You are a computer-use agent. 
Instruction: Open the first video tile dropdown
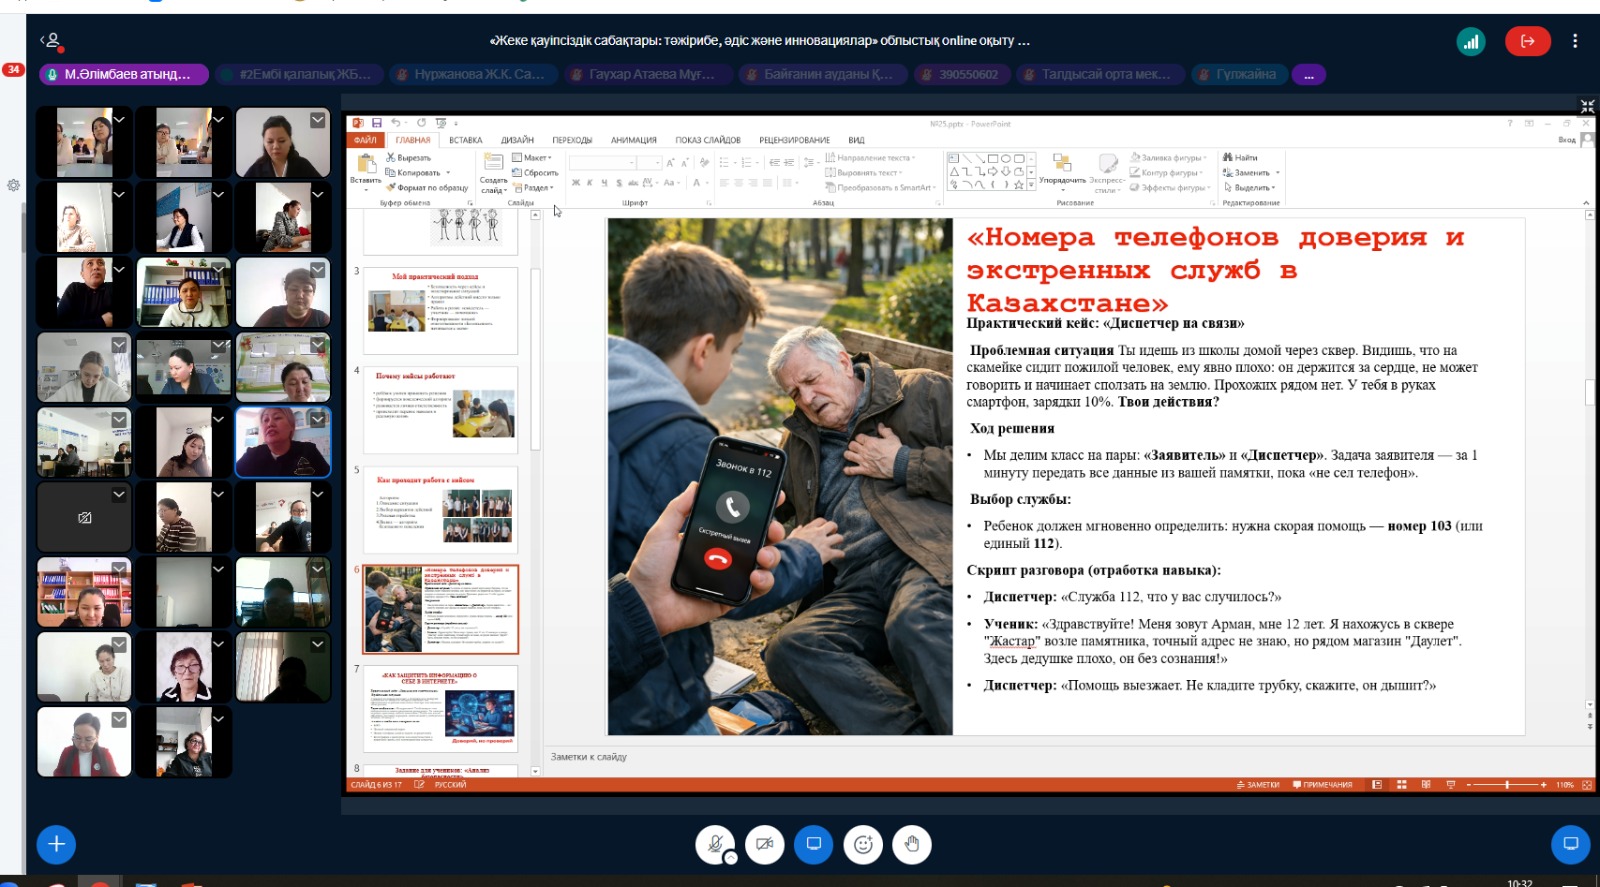(x=119, y=119)
